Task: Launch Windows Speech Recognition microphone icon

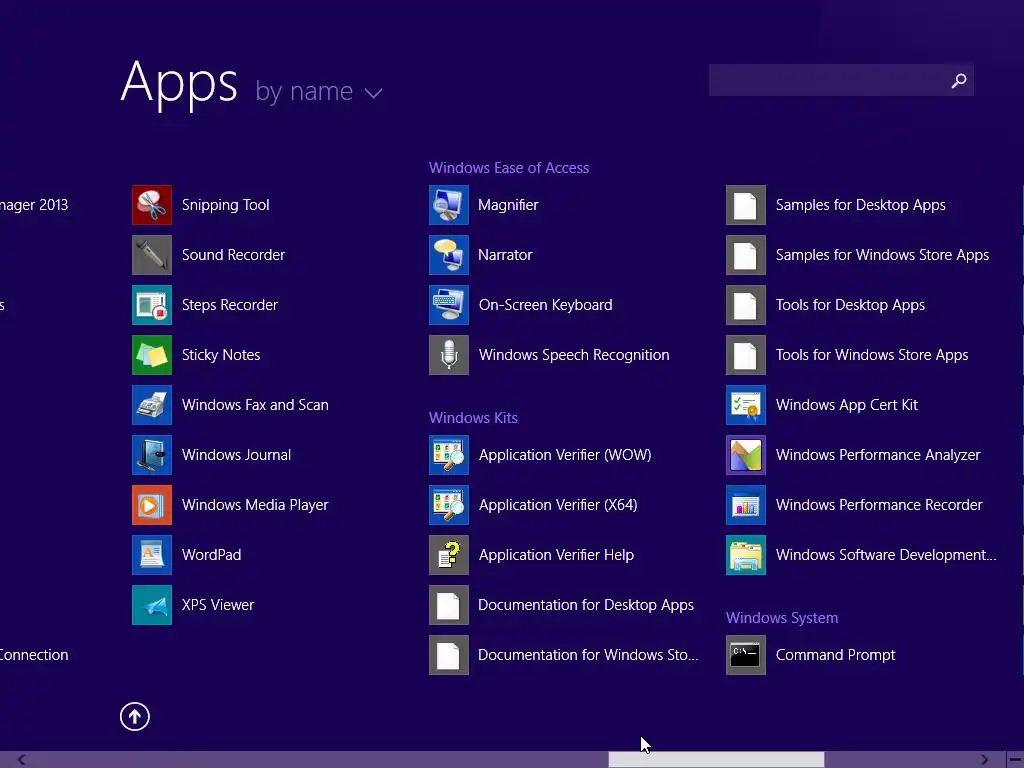Action: coord(449,355)
